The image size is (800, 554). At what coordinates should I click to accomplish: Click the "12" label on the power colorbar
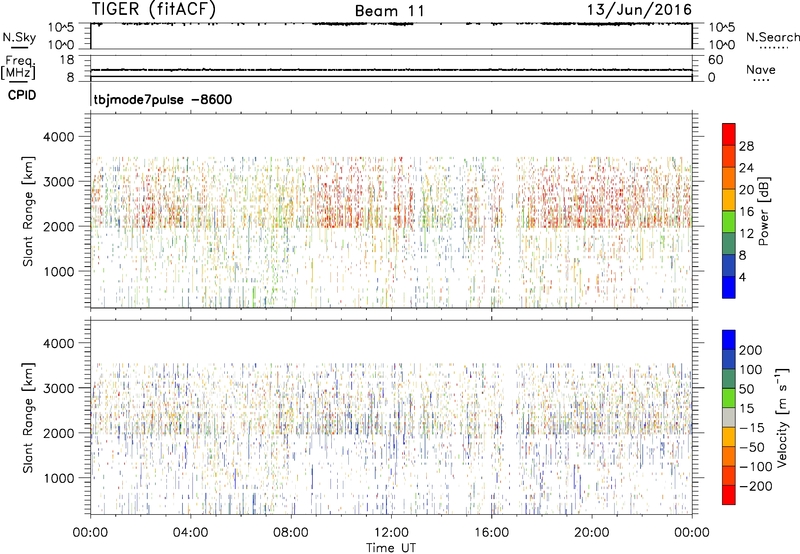point(746,234)
